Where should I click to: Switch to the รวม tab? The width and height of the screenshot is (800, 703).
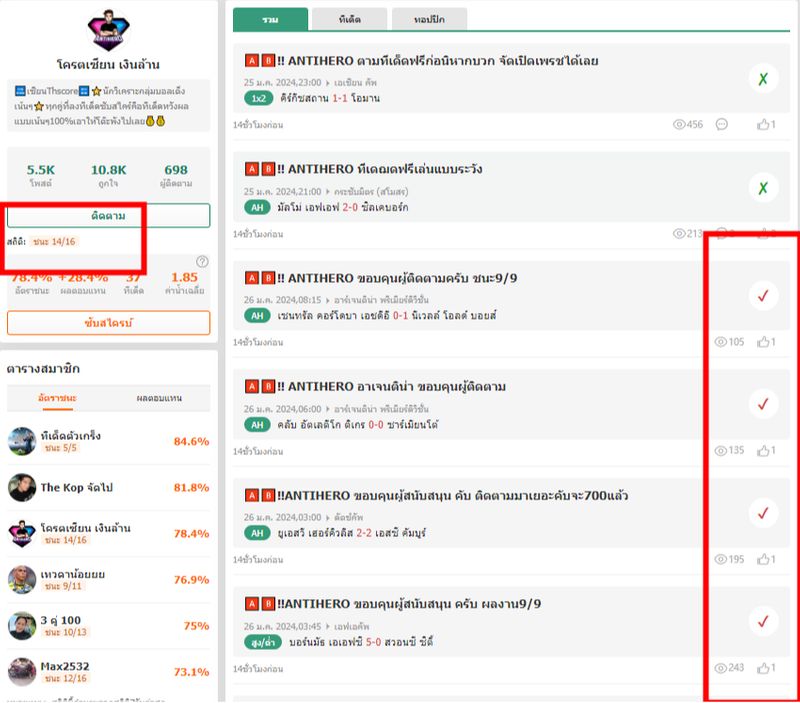[x=270, y=19]
